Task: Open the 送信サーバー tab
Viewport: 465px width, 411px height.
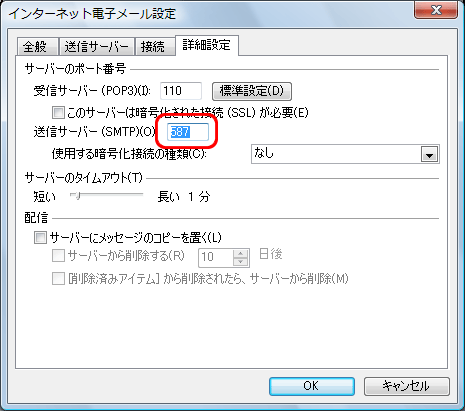Action: pyautogui.click(x=97, y=46)
